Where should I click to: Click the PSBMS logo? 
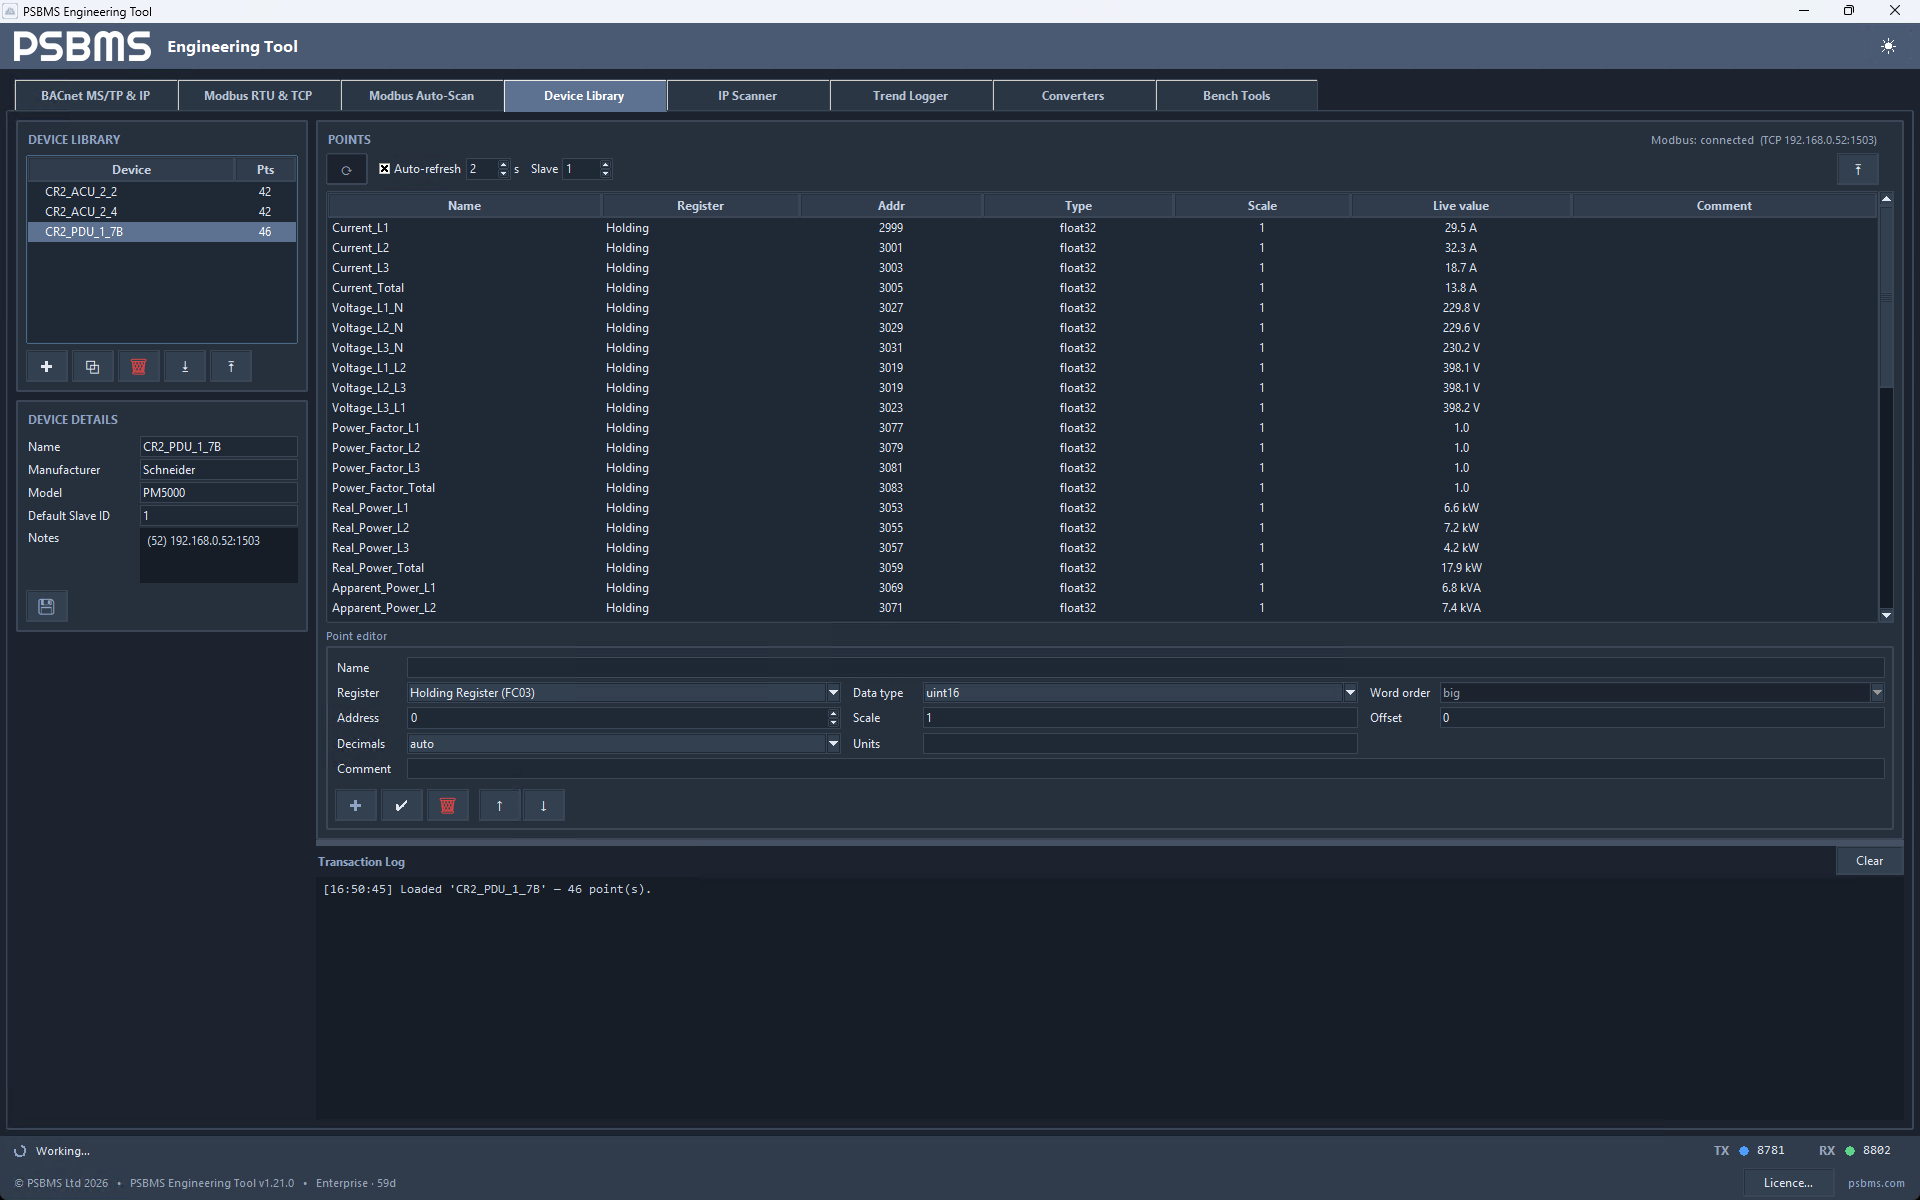82,46
